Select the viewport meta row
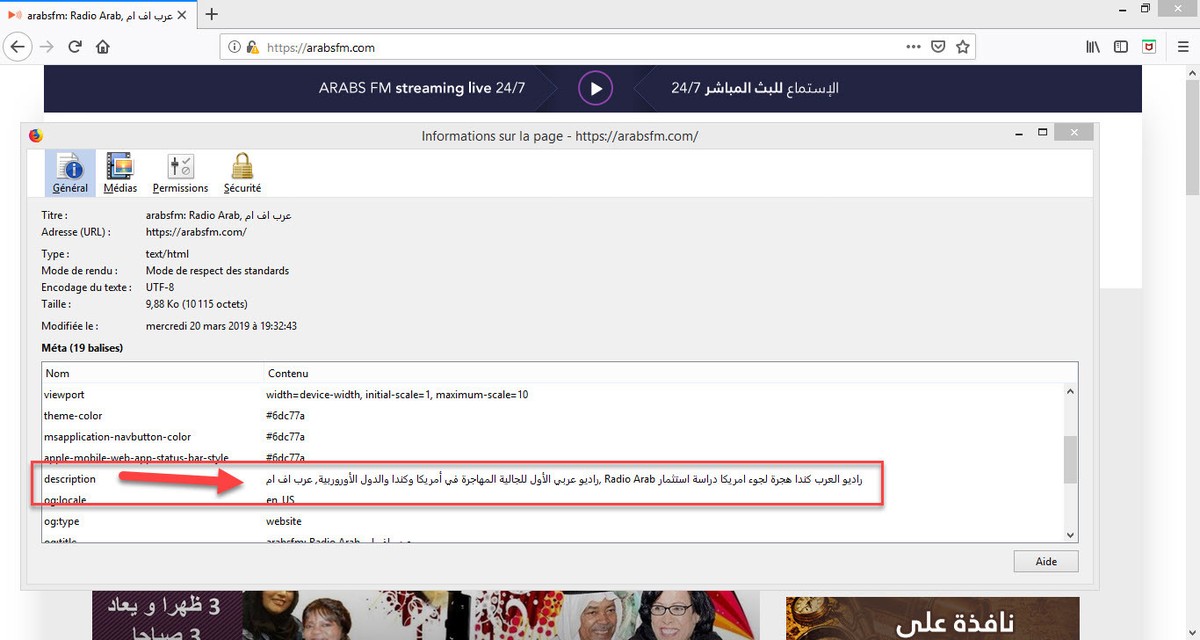The height and width of the screenshot is (640, 1200). click(552, 394)
